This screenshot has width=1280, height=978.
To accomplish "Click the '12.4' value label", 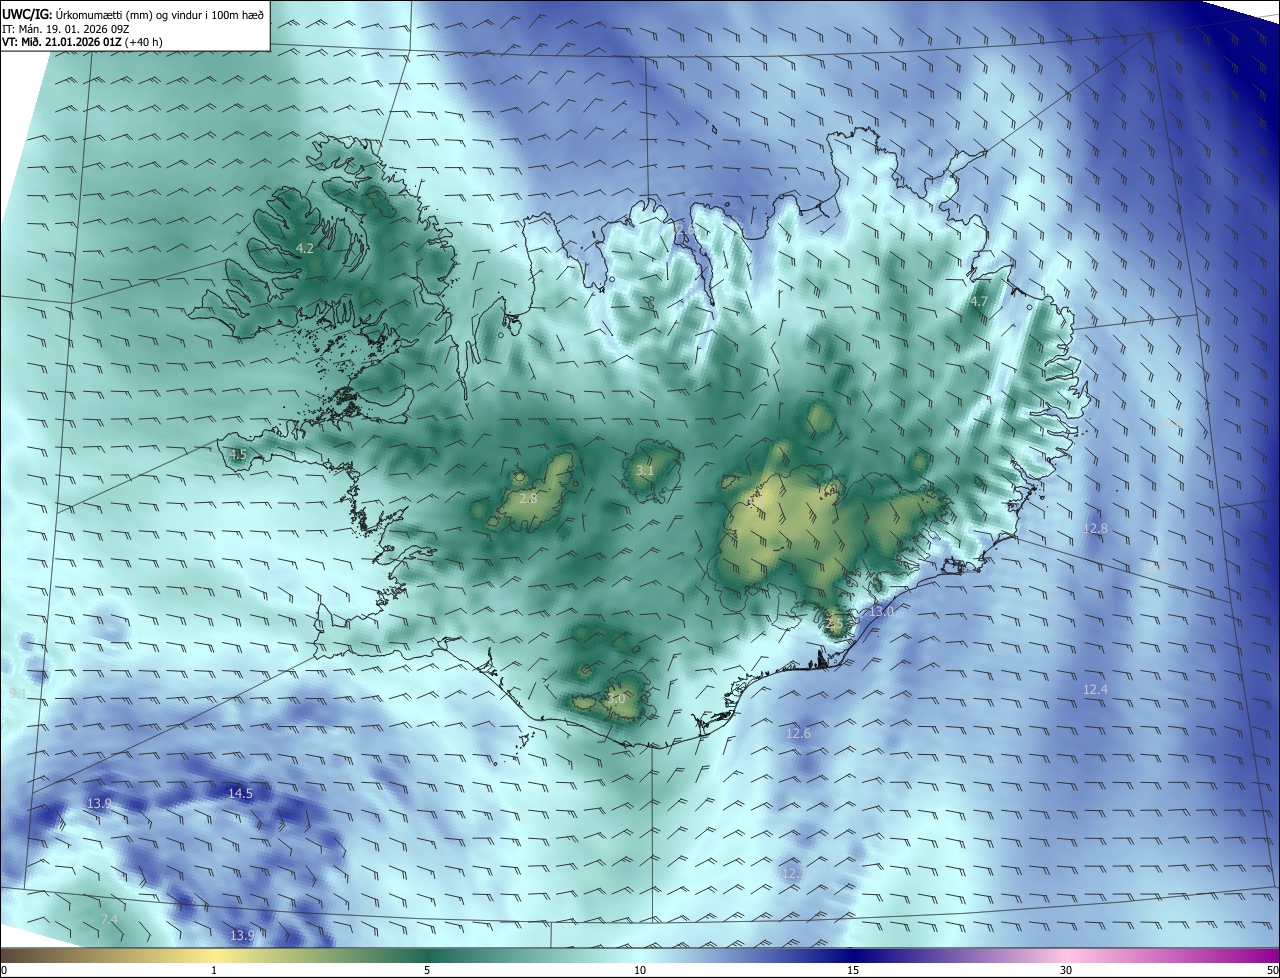I will [x=1096, y=689].
